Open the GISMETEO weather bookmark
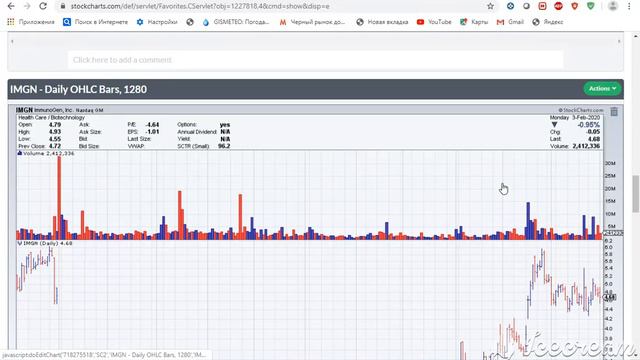This screenshot has width=640, height=360. coord(236,22)
